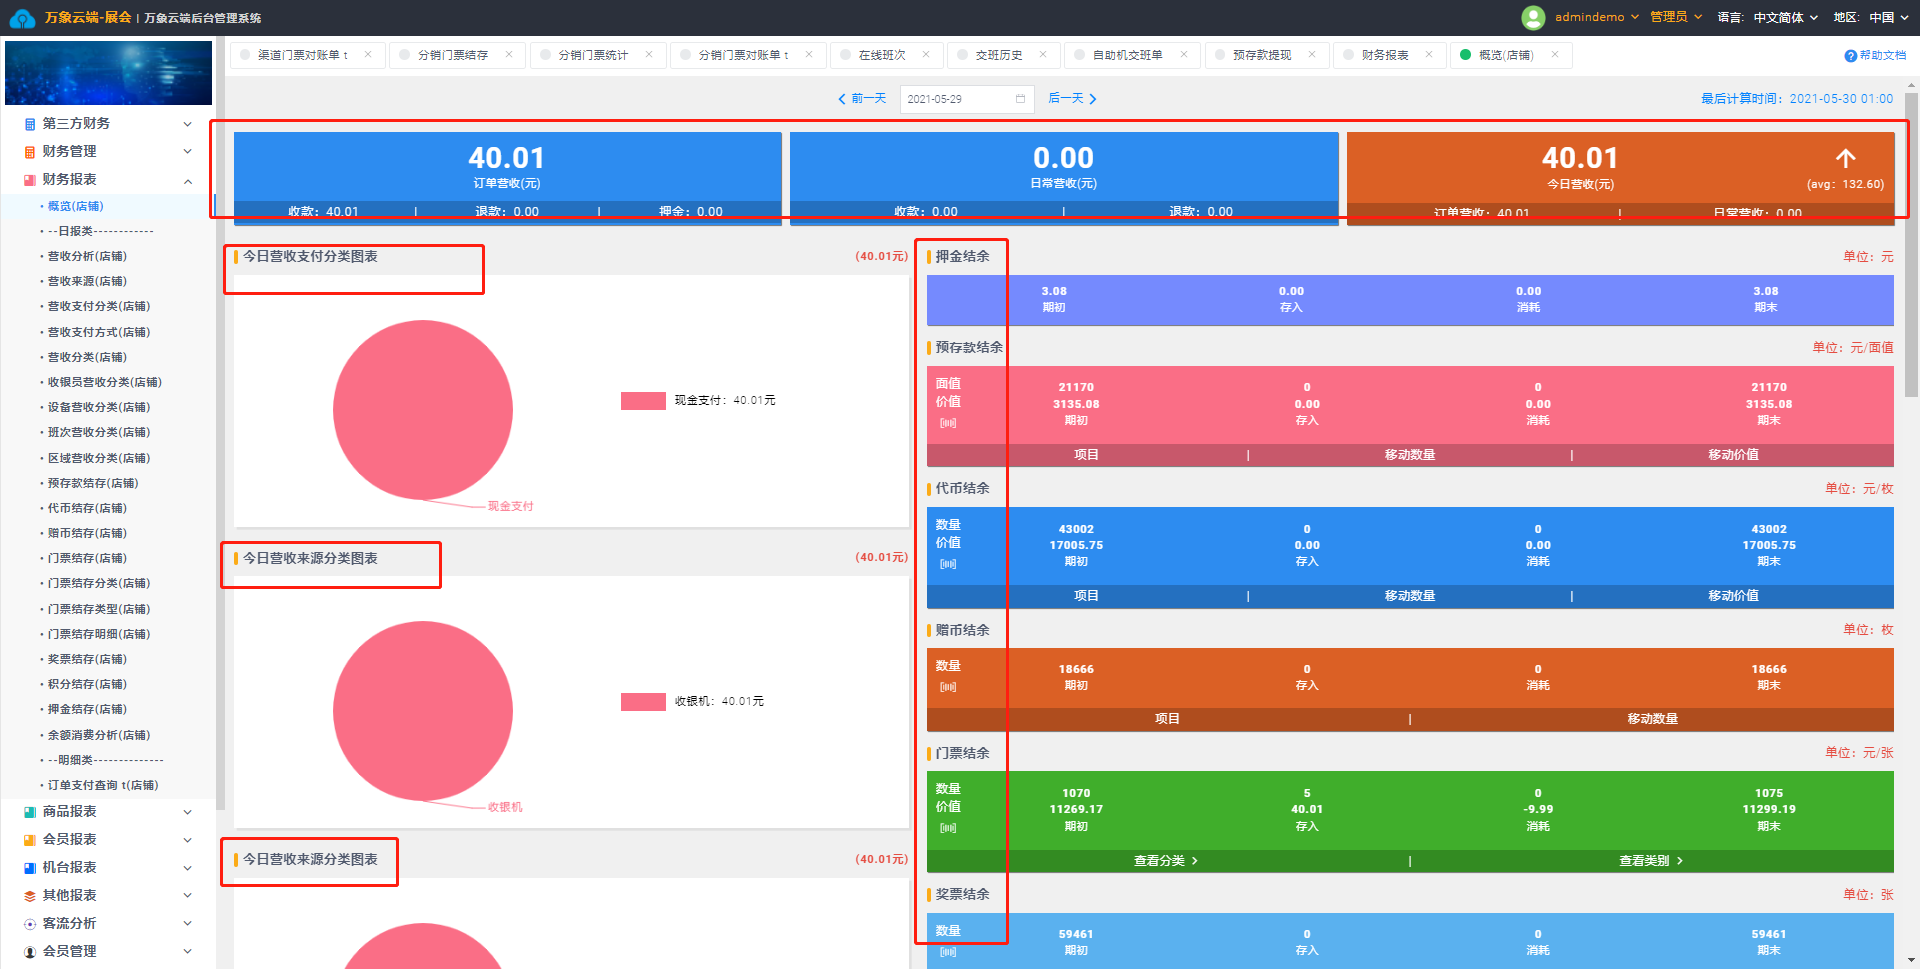Click the sidebar banner image thumbnail
The image size is (1920, 969).
(108, 73)
